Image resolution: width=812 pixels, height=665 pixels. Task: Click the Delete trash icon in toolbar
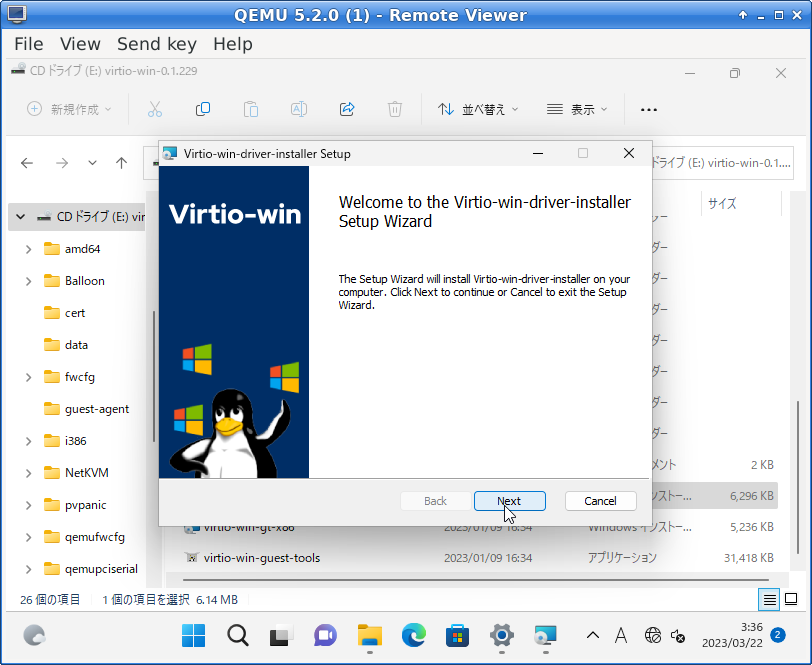(395, 109)
